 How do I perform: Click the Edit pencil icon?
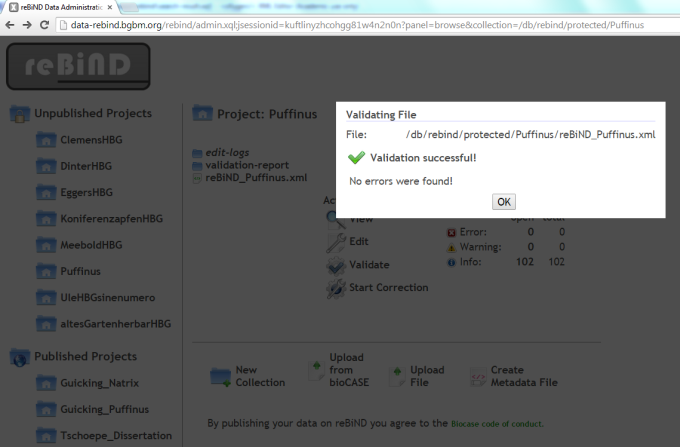tap(337, 242)
